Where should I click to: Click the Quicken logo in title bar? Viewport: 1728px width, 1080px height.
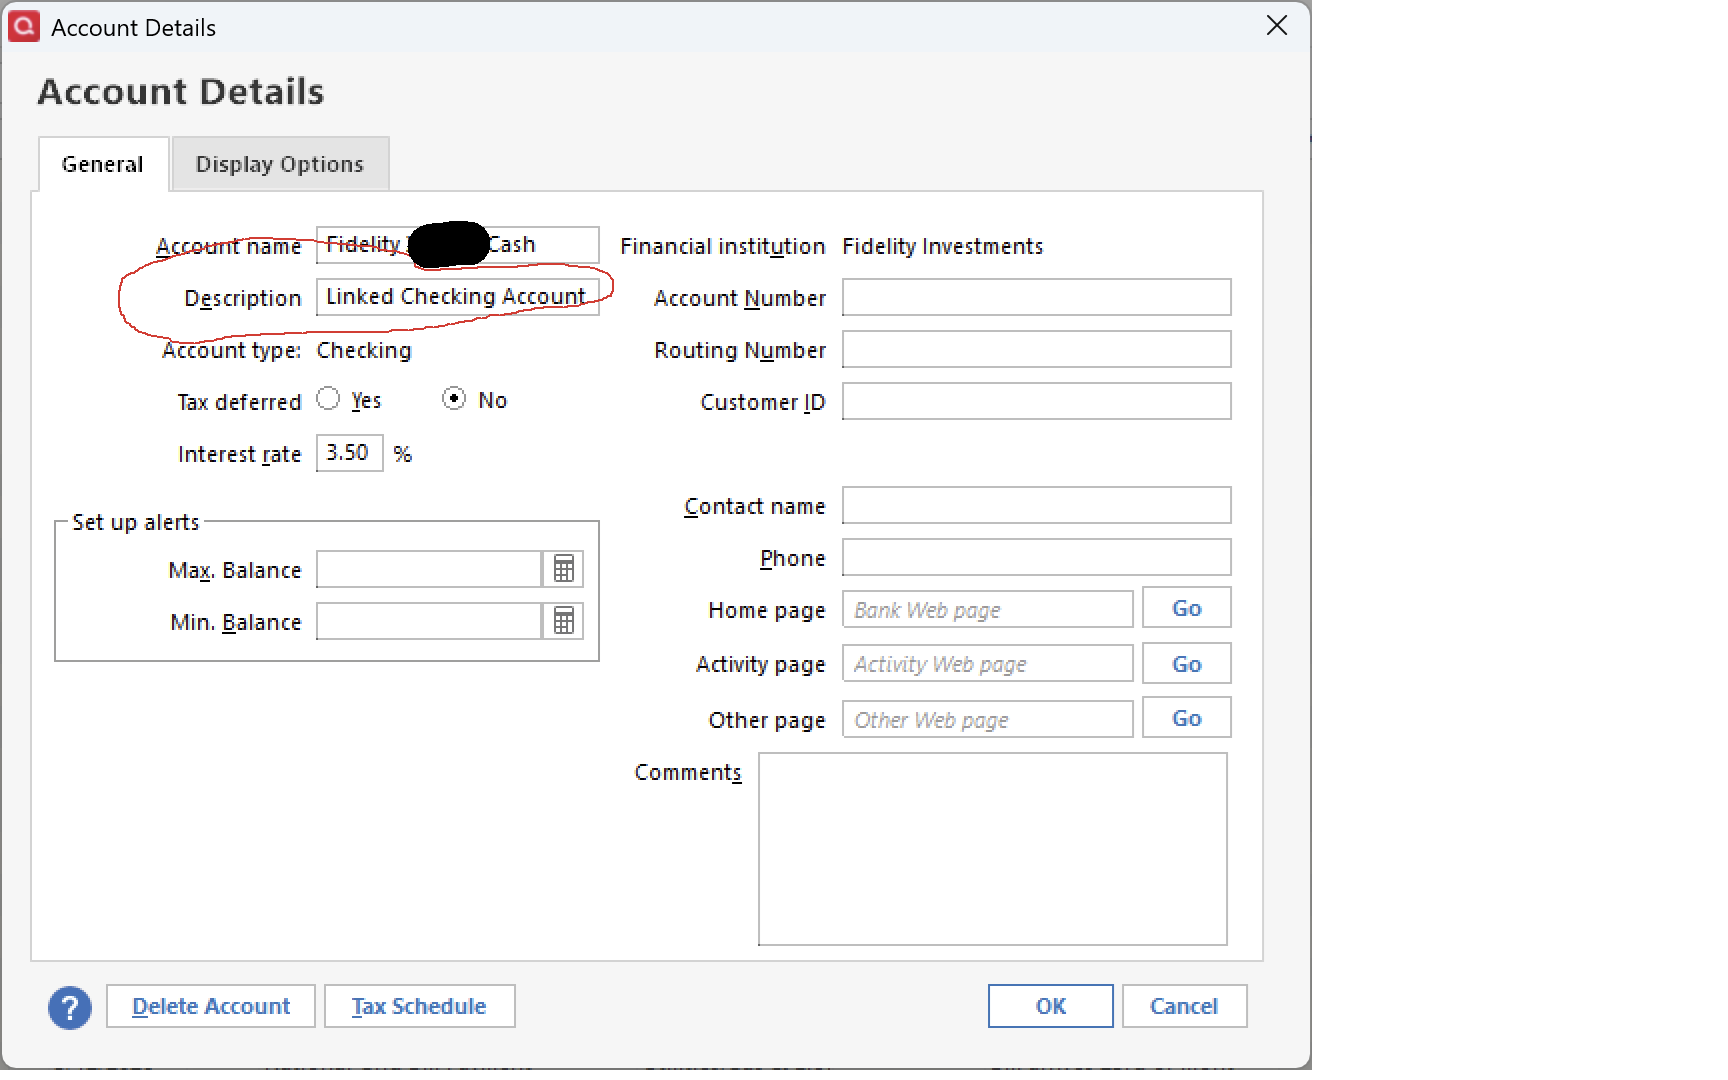(23, 26)
